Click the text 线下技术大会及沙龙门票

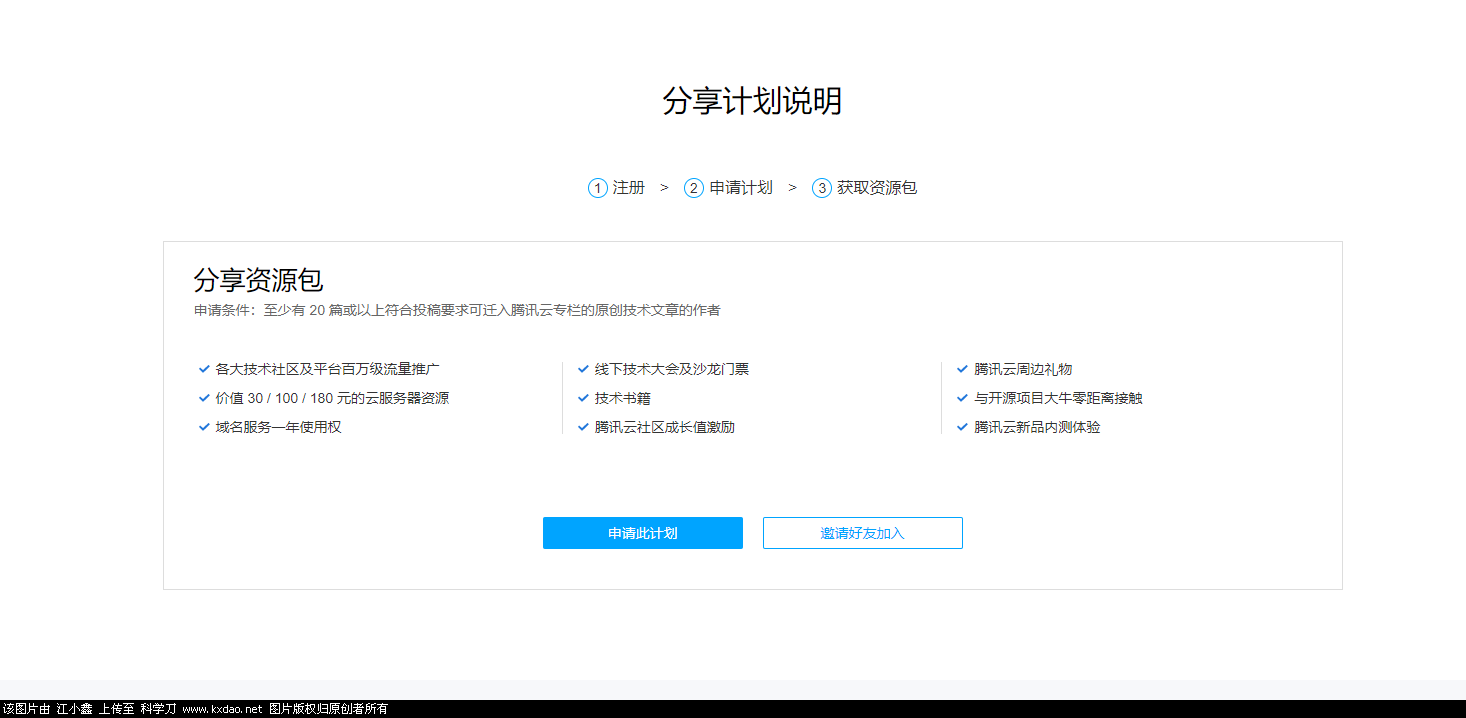click(x=671, y=369)
